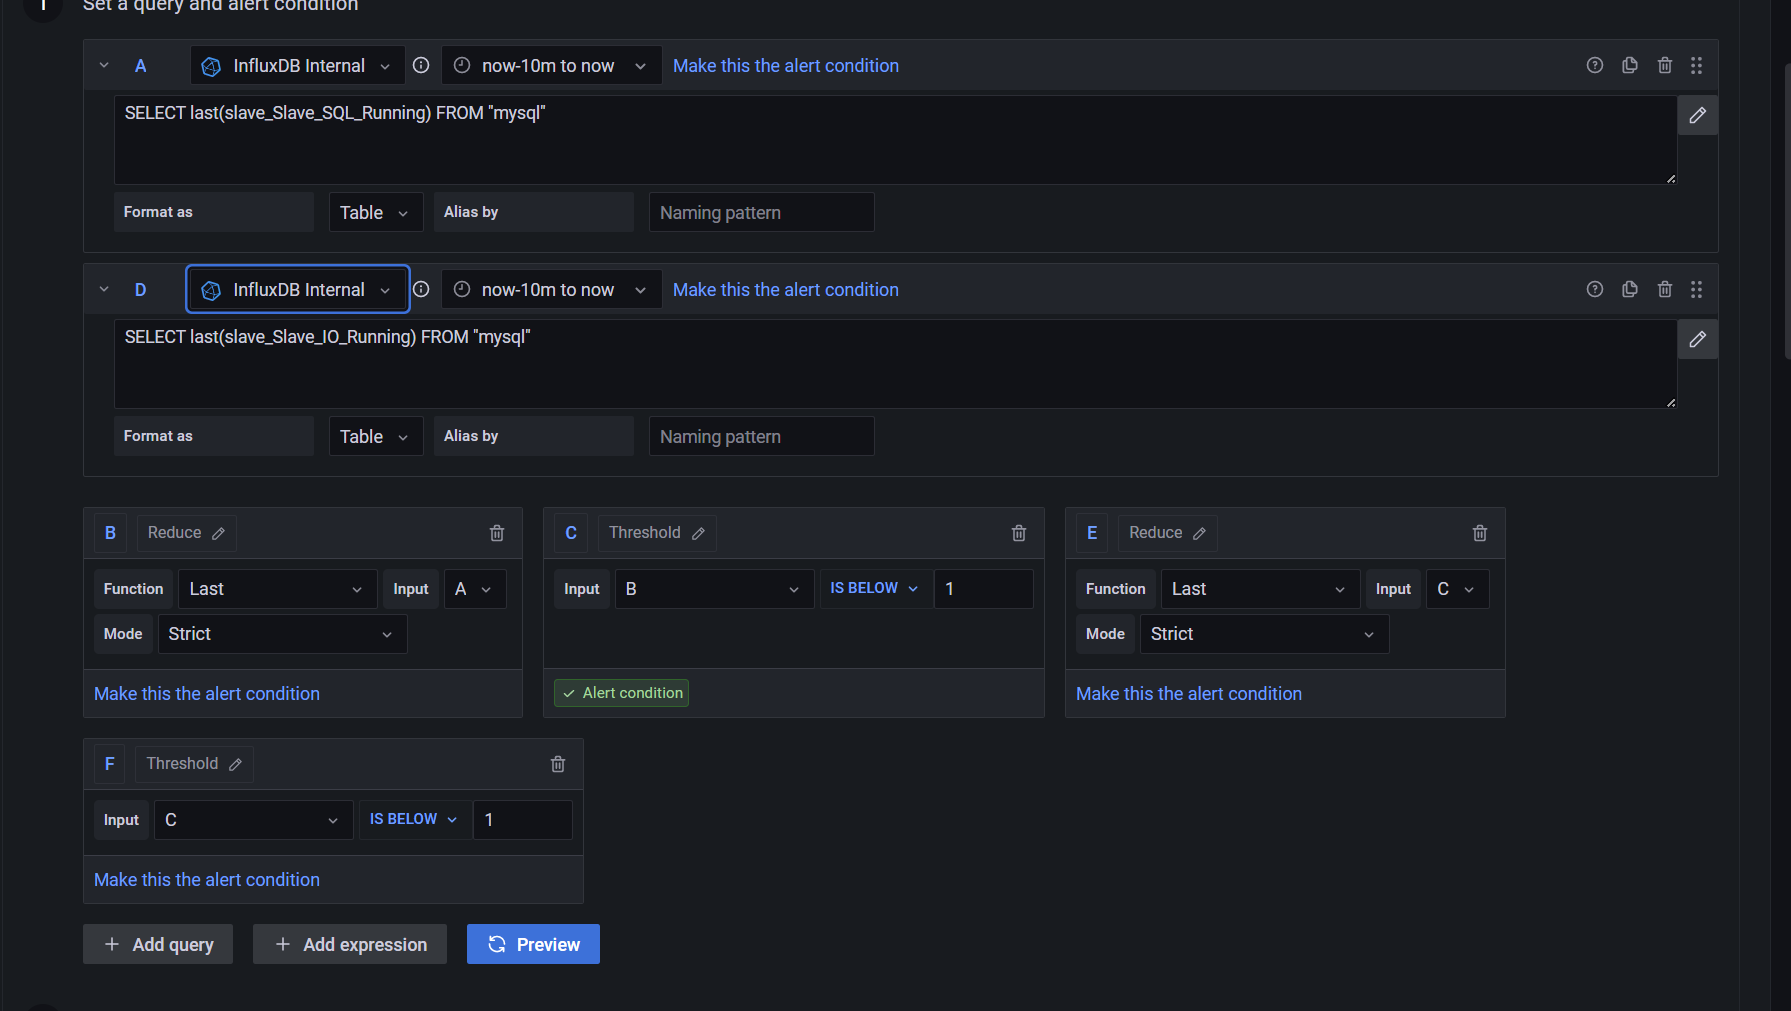Open help for query A
1791x1011 pixels.
click(1595, 65)
